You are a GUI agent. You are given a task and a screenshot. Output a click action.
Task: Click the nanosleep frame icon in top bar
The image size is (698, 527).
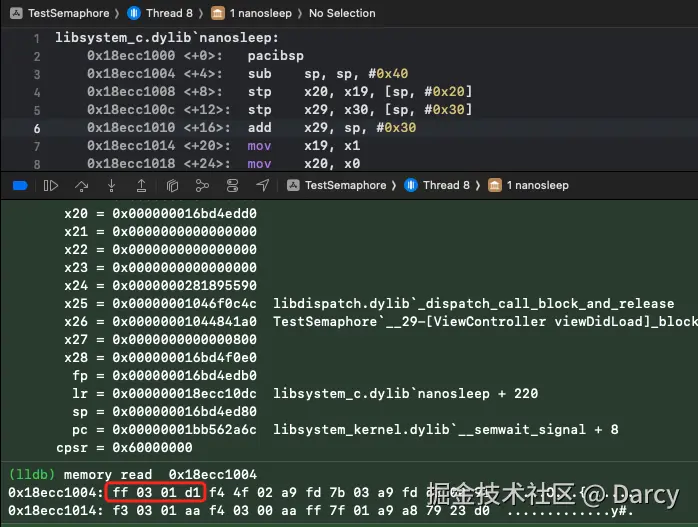(x=218, y=13)
